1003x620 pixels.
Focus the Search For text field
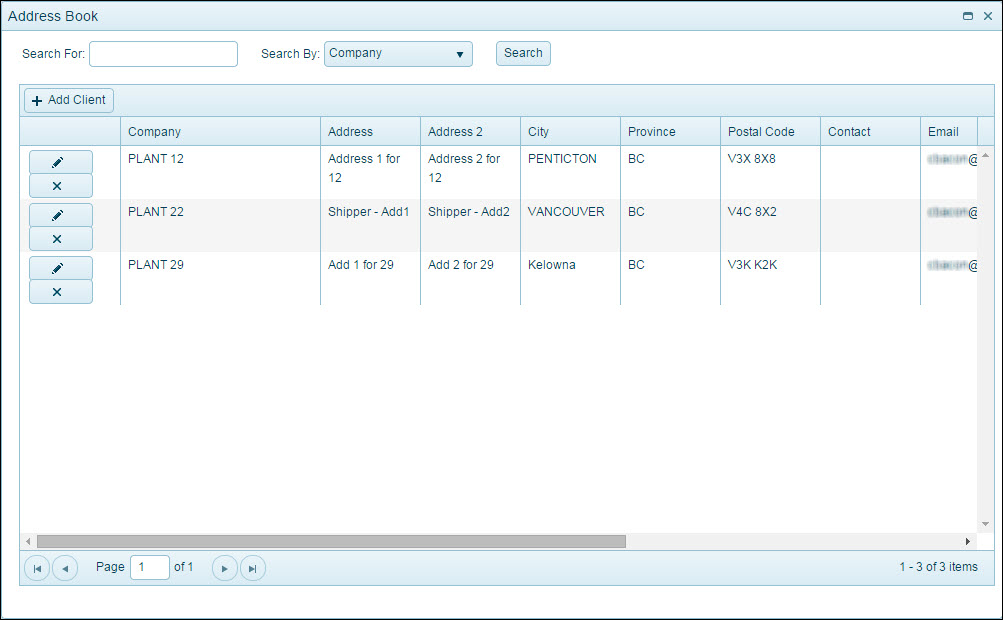[163, 54]
